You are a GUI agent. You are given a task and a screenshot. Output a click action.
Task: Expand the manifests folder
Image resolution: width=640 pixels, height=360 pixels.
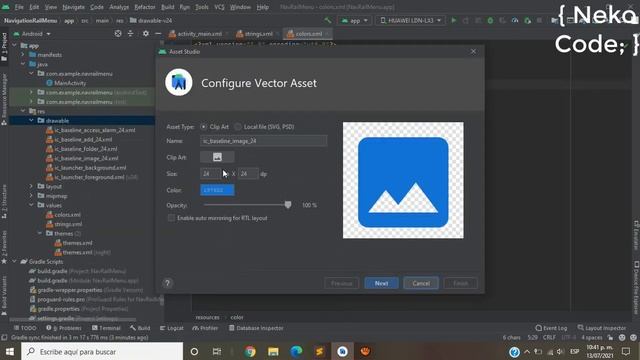point(23,54)
